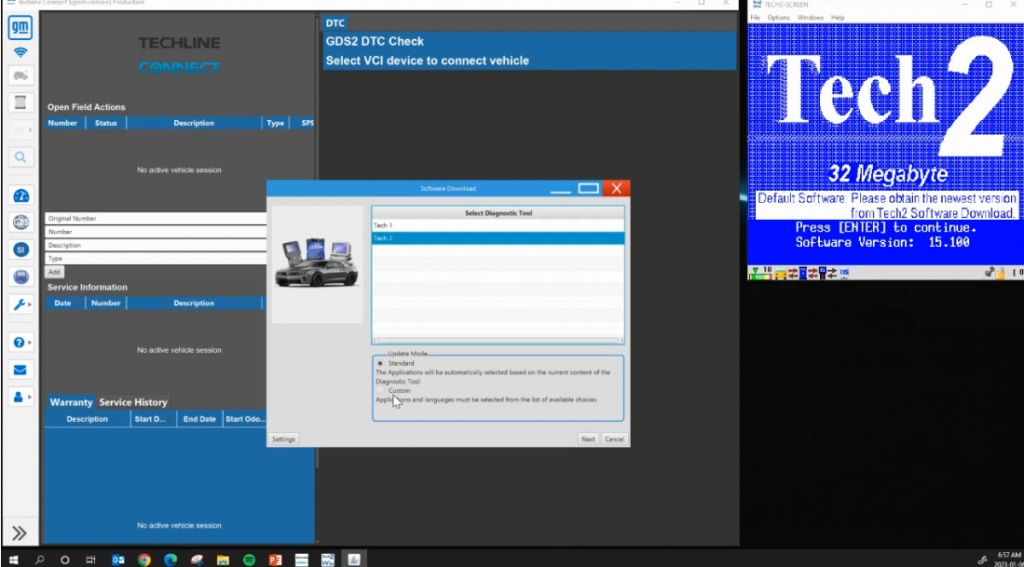Click the Date column header in Service Information
The width and height of the screenshot is (1024, 567).
(63, 303)
